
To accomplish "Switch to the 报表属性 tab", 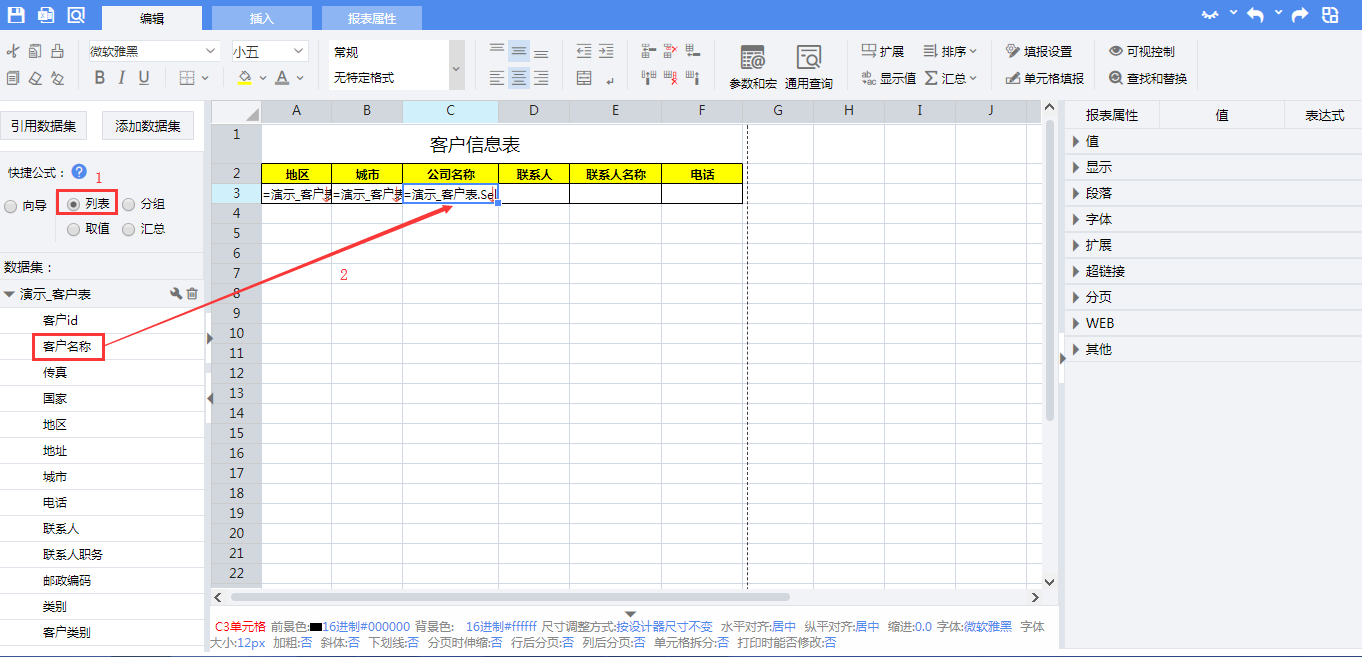I will point(371,18).
